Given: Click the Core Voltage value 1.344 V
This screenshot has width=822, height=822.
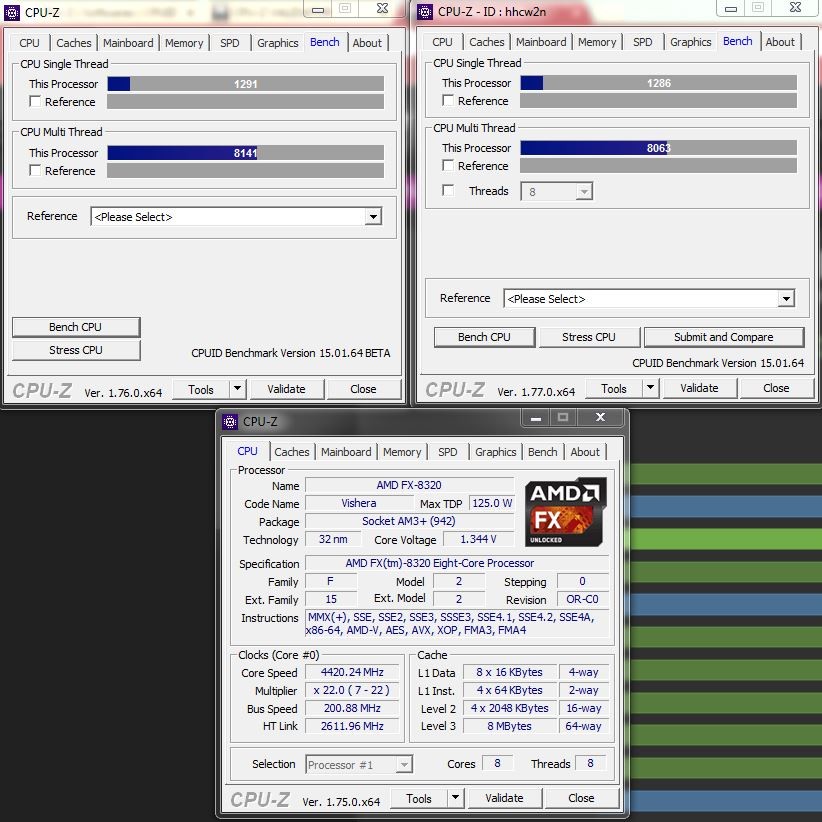Looking at the screenshot, I should click(479, 539).
